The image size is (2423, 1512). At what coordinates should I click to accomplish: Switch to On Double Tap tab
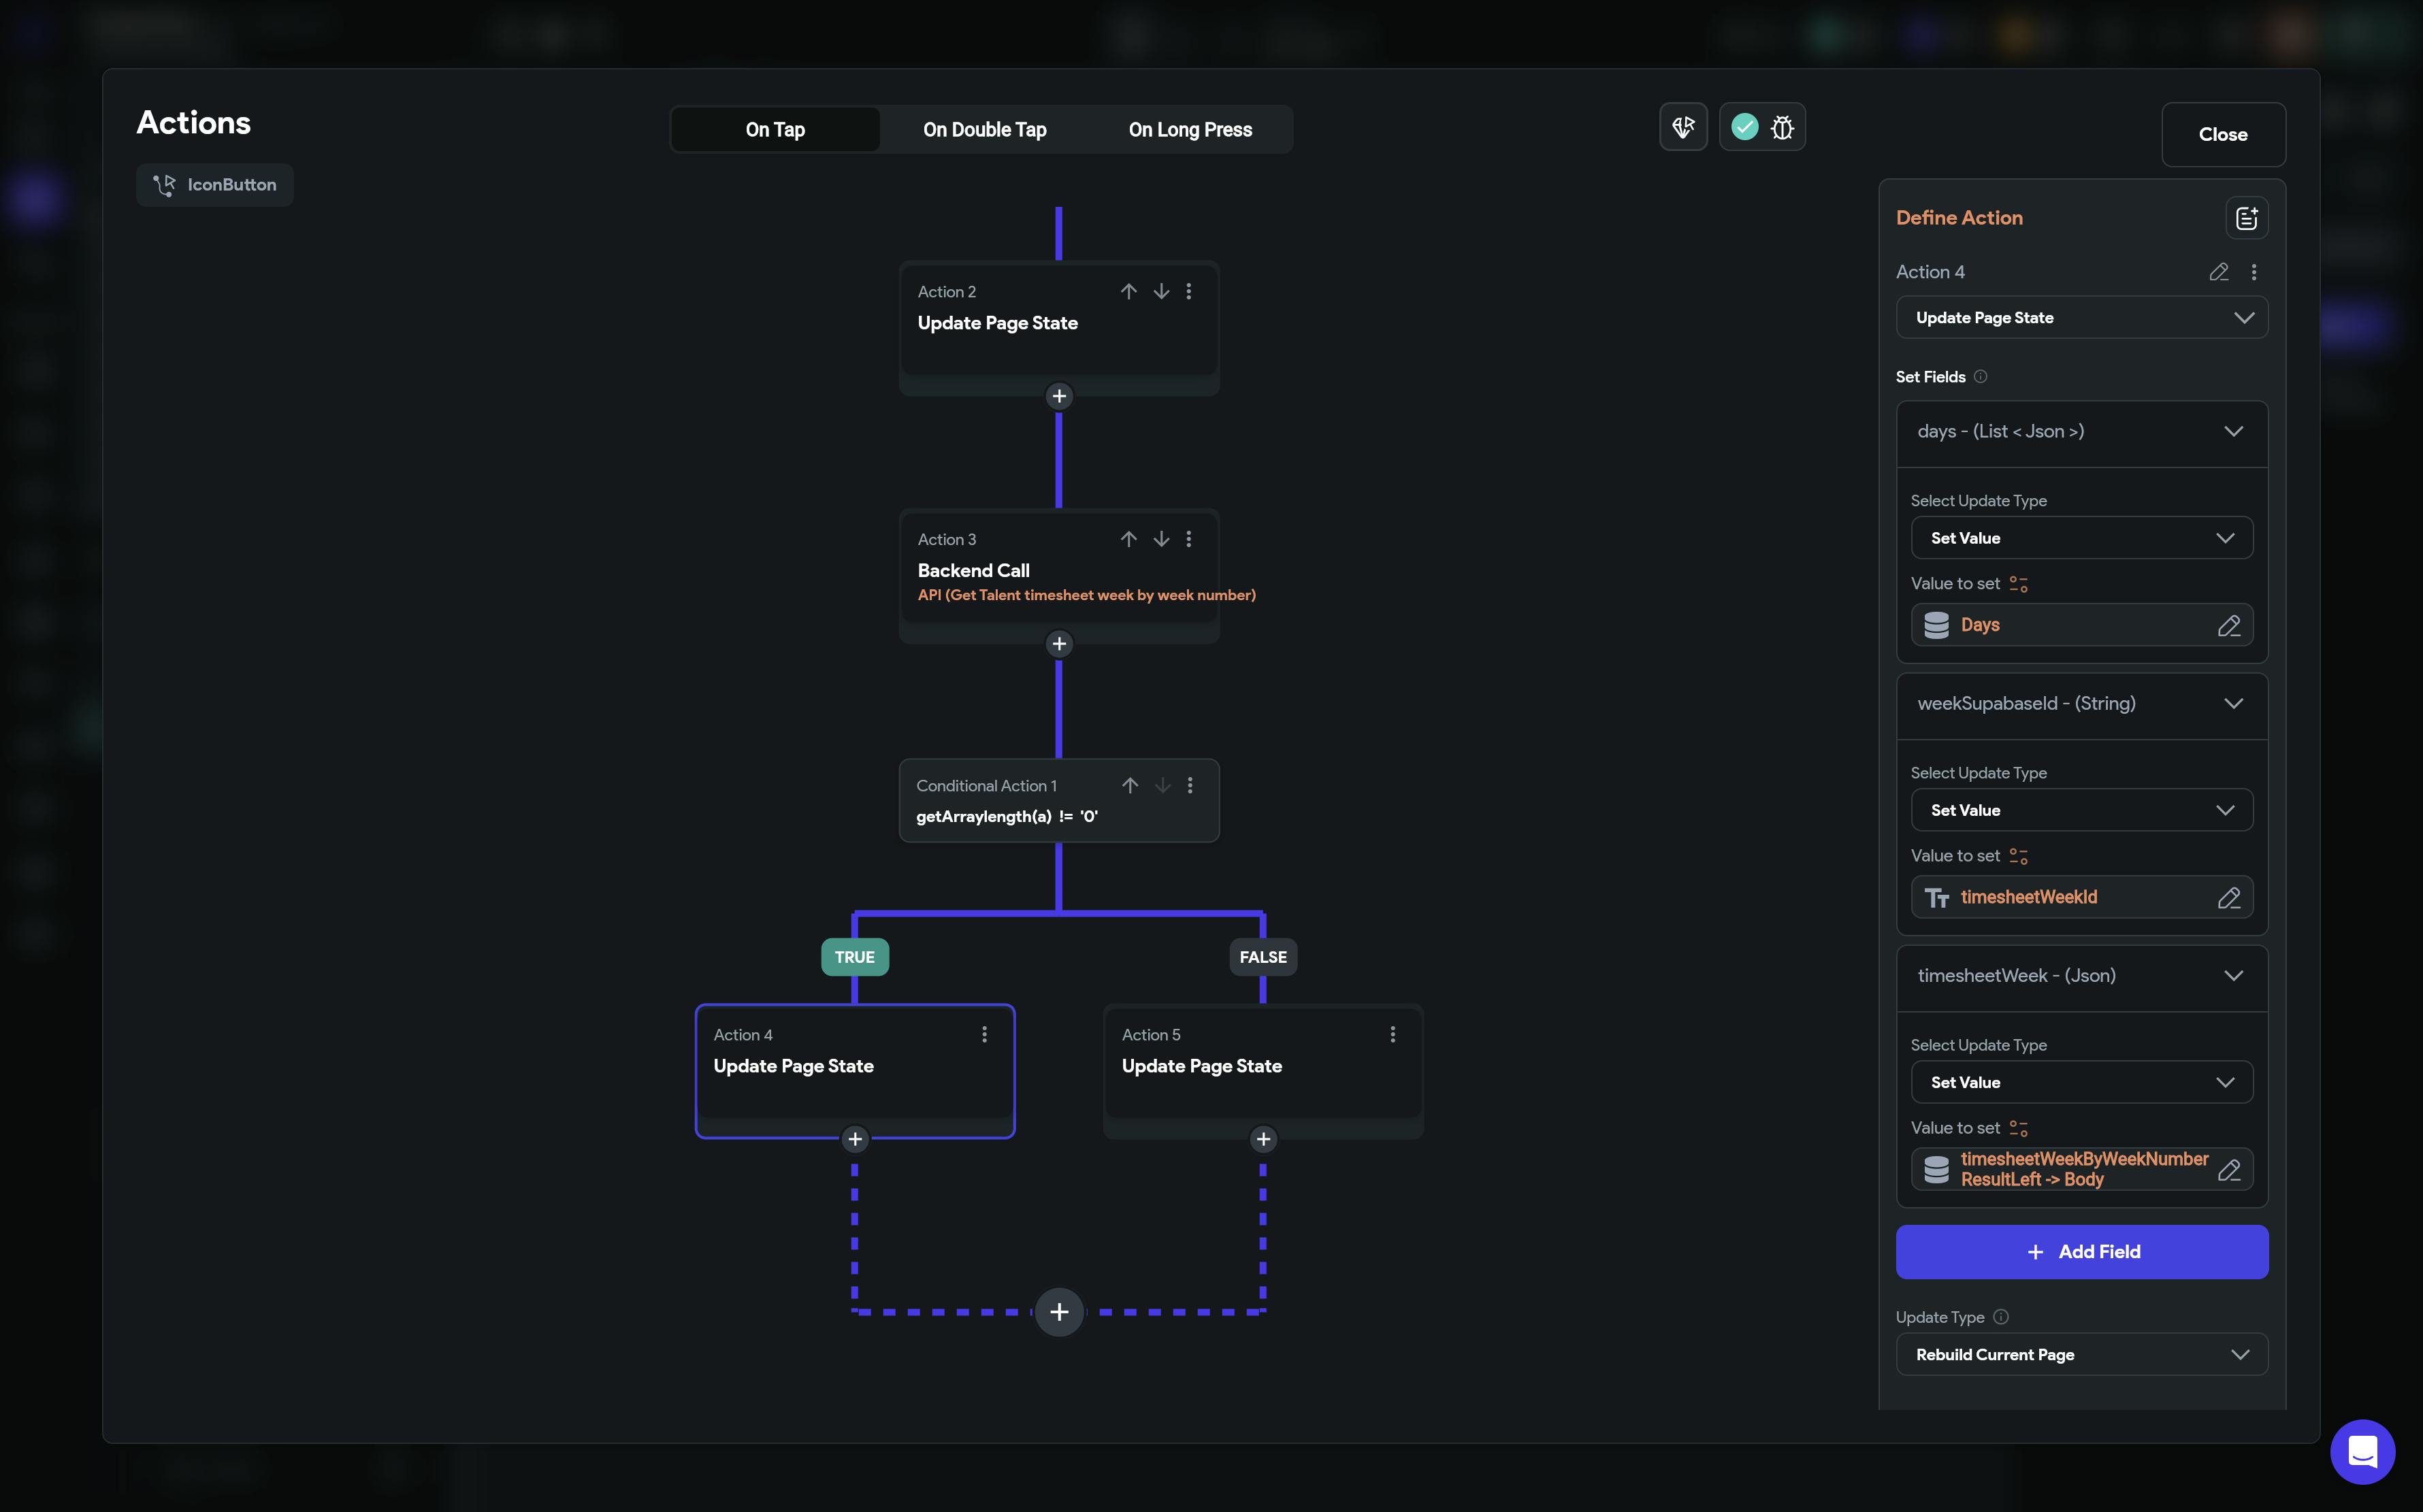coord(984,130)
